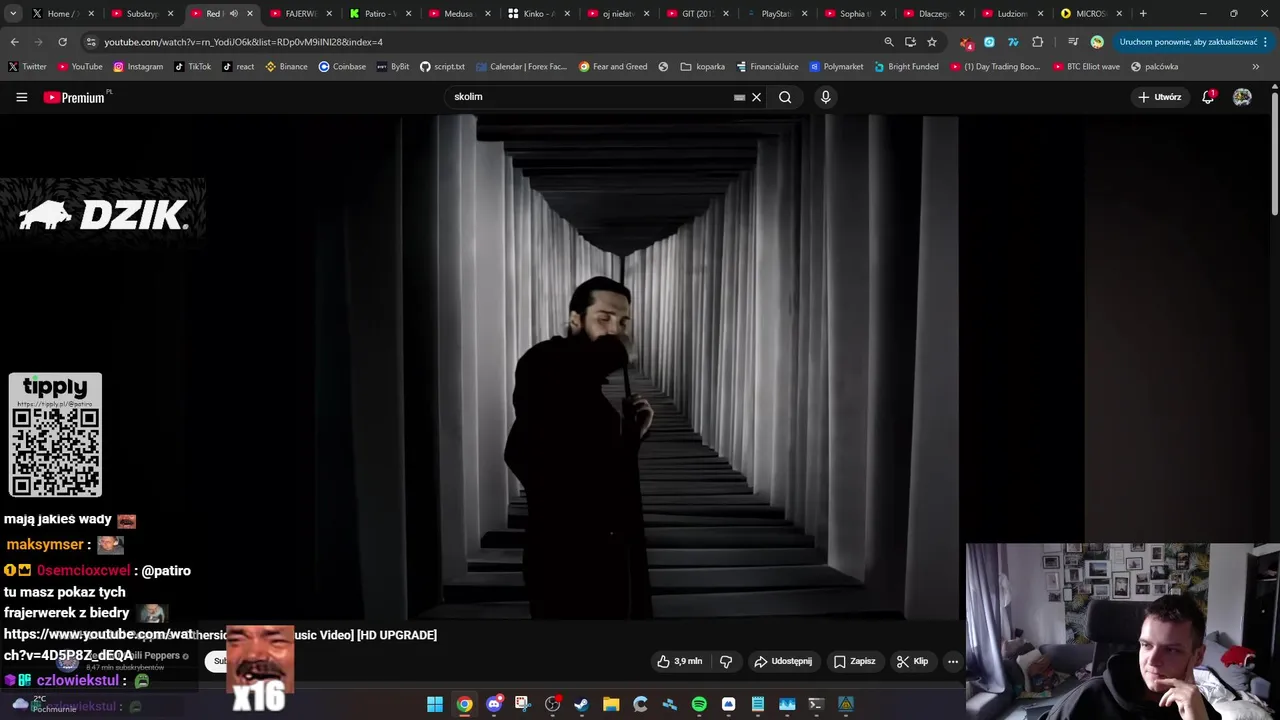Mute the playing 'Red' tab audio icon
This screenshot has height=720, width=1280.
click(234, 14)
